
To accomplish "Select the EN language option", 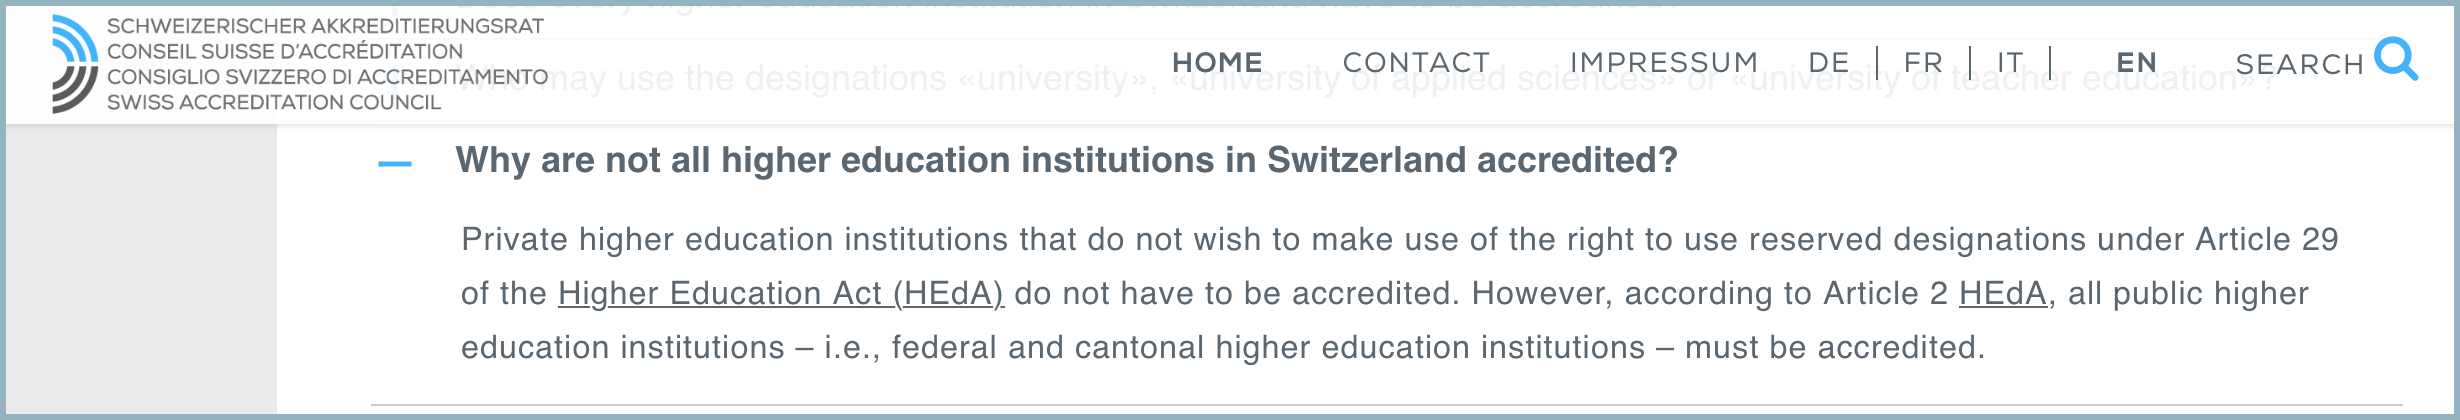I will (x=2136, y=62).
